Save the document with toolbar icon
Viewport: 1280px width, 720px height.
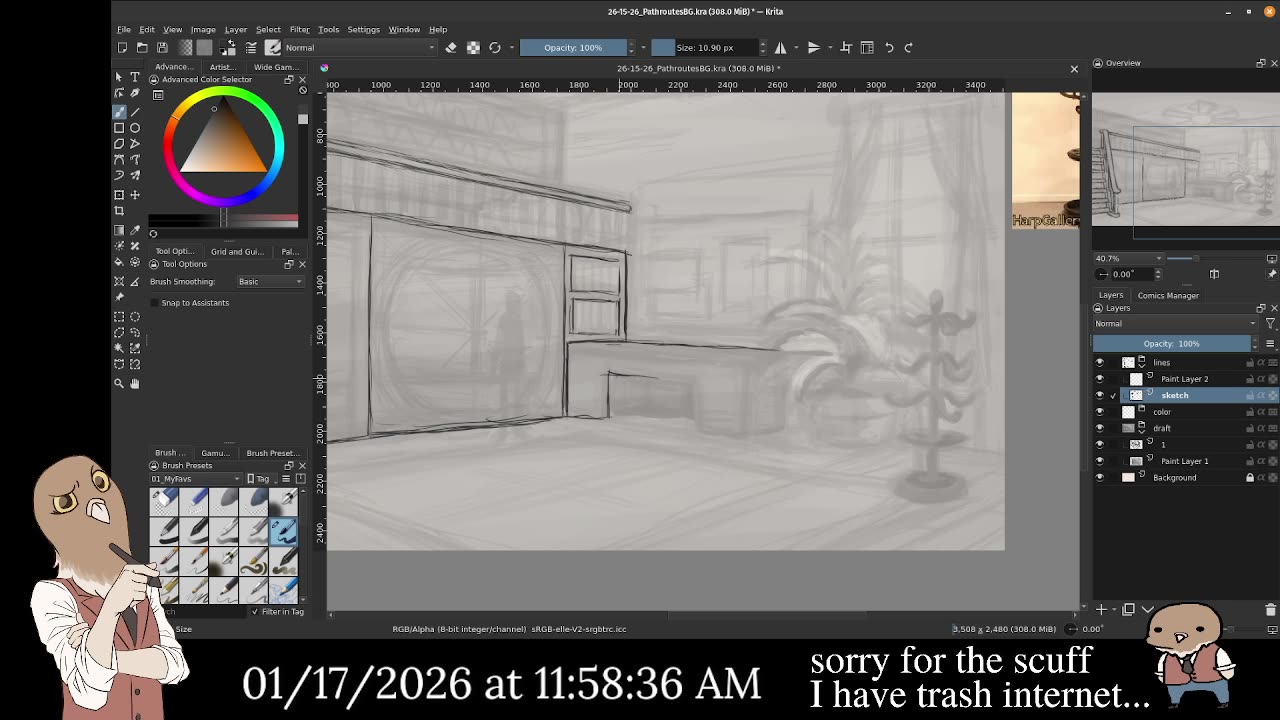[162, 47]
